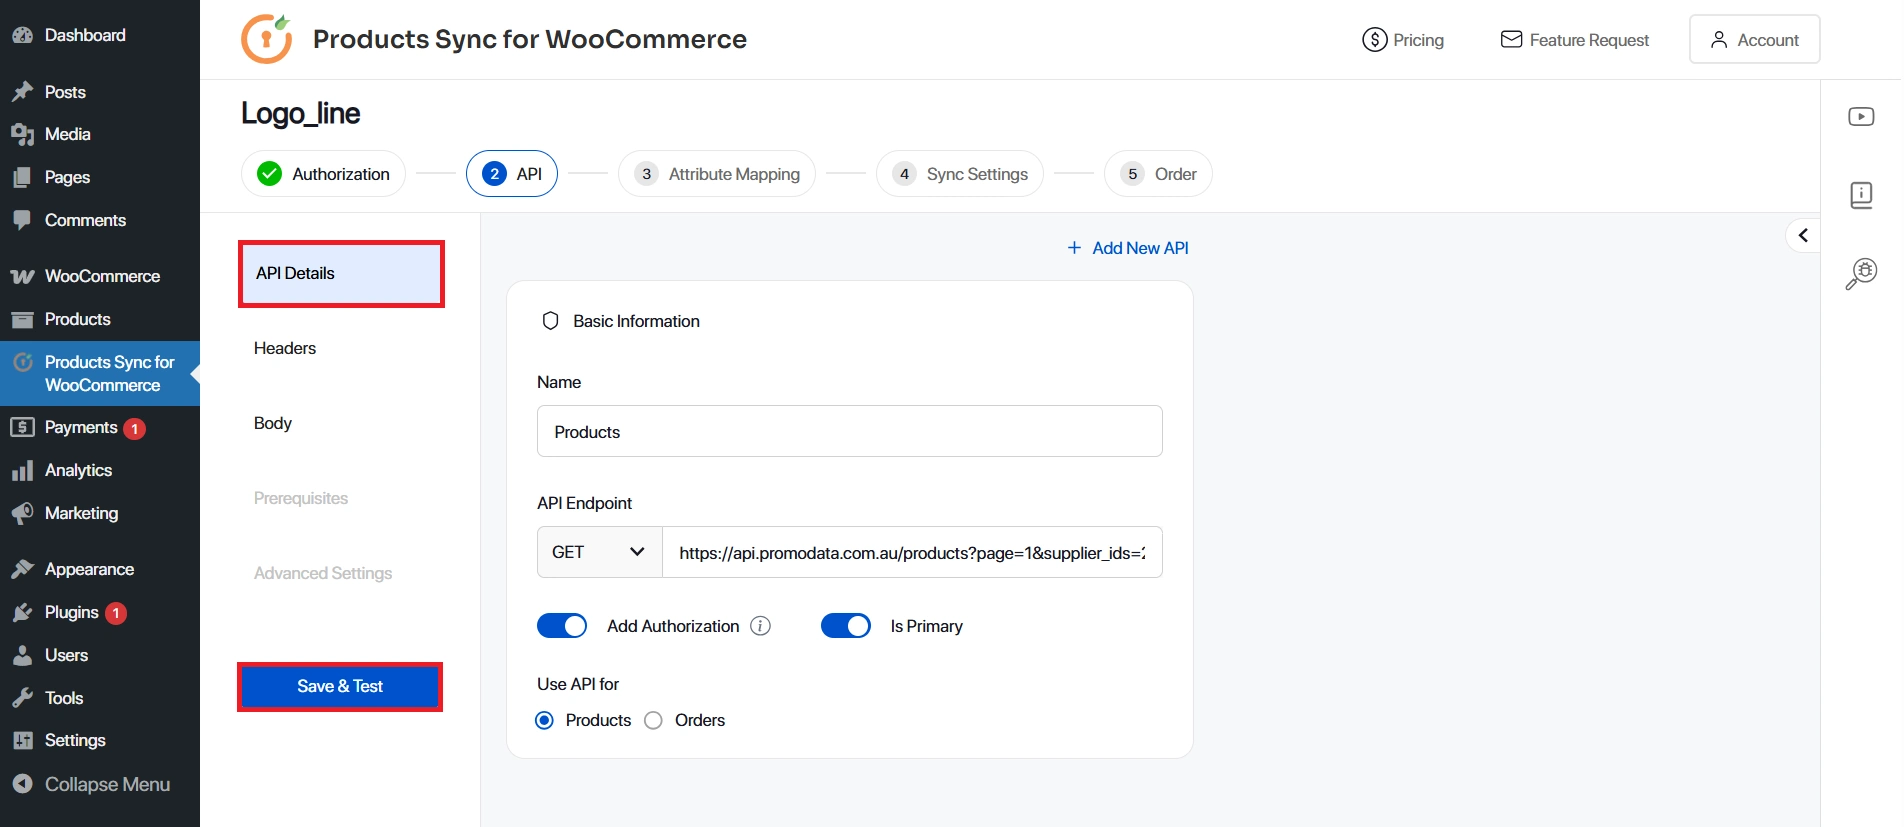Image resolution: width=1904 pixels, height=827 pixels.
Task: Go to Attribute Mapping step
Action: [x=717, y=174]
